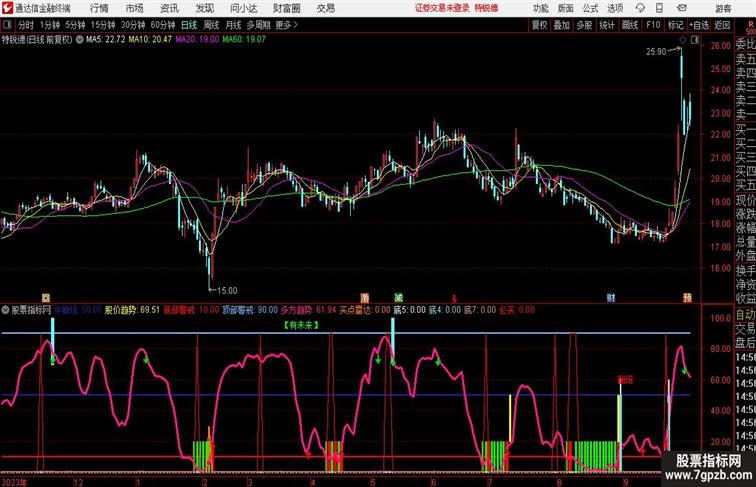The width and height of the screenshot is (756, 487).
Task: Click the 多方趋势: 61.94 value
Action: (308, 310)
